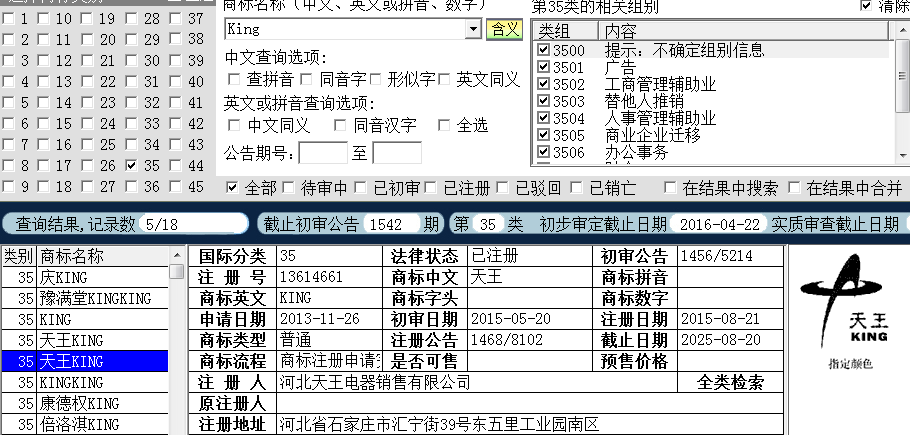Viewport: 910px width, 435px height.
Task: Tick the 已注册 status checkbox
Action: (430, 187)
